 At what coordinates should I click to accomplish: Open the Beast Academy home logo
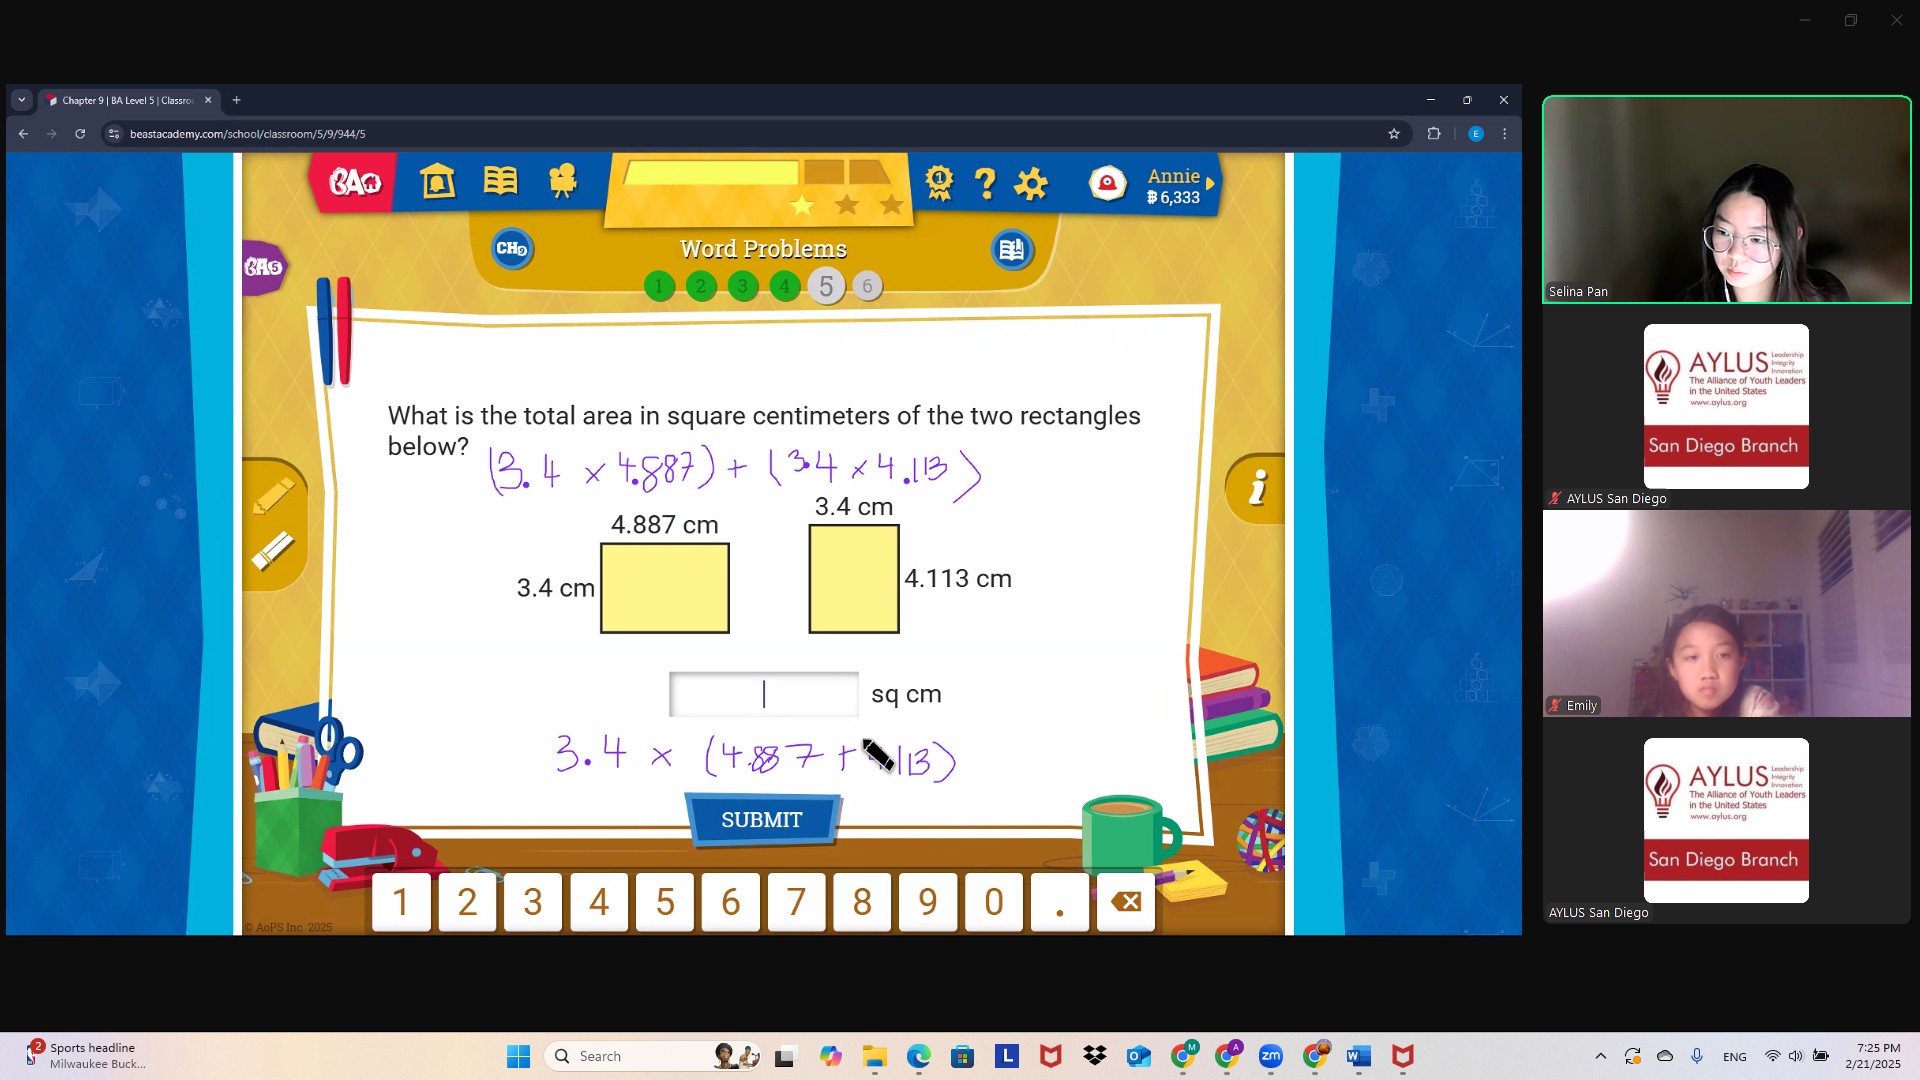click(355, 182)
